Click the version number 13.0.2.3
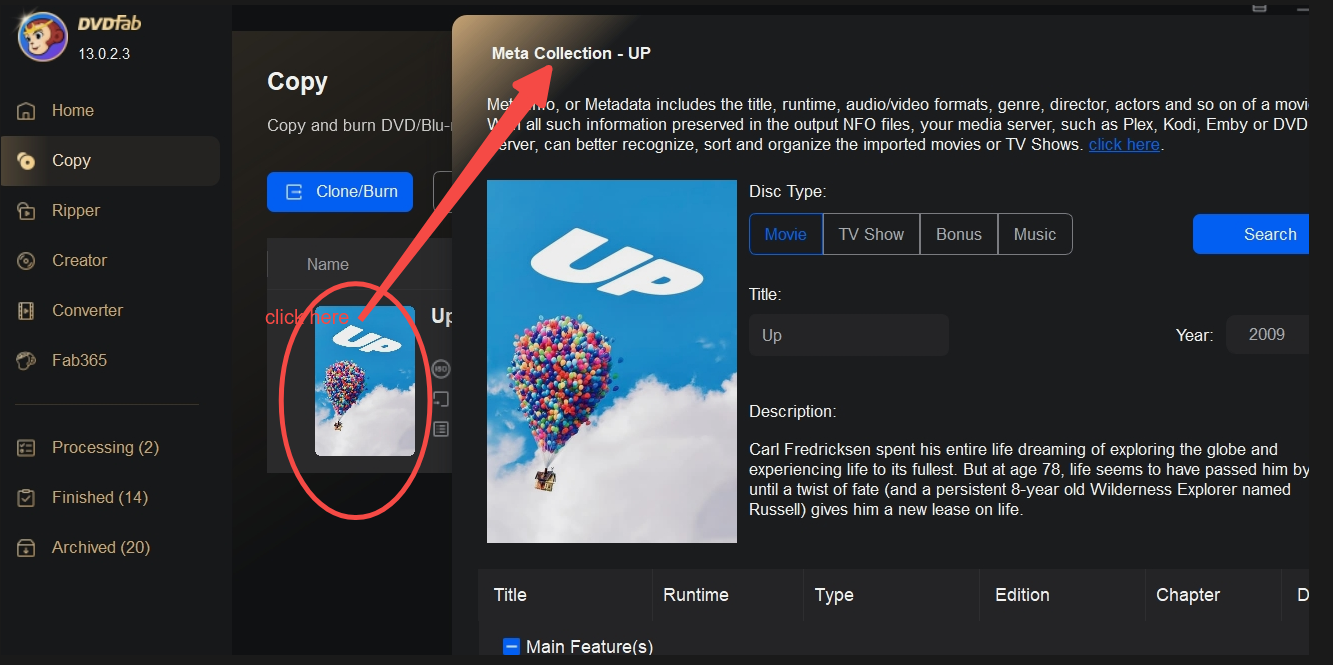The width and height of the screenshot is (1333, 665). tap(104, 53)
